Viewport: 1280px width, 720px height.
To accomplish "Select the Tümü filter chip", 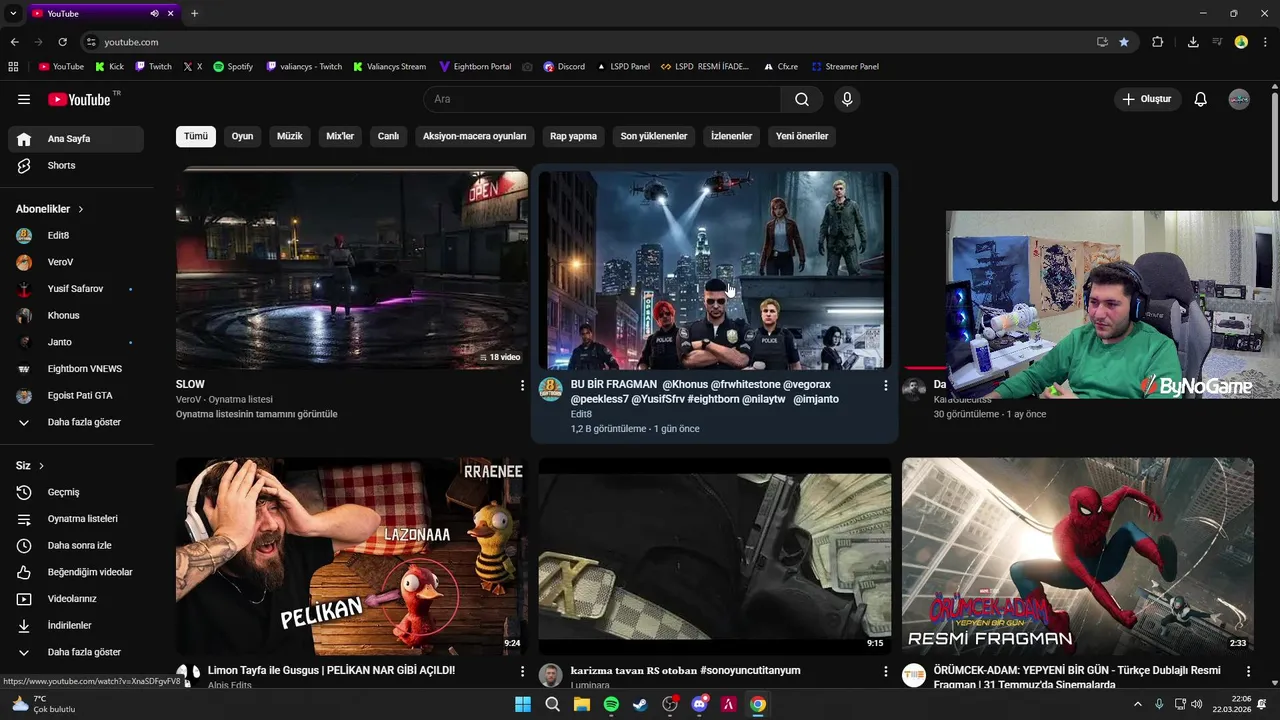I will click(196, 136).
